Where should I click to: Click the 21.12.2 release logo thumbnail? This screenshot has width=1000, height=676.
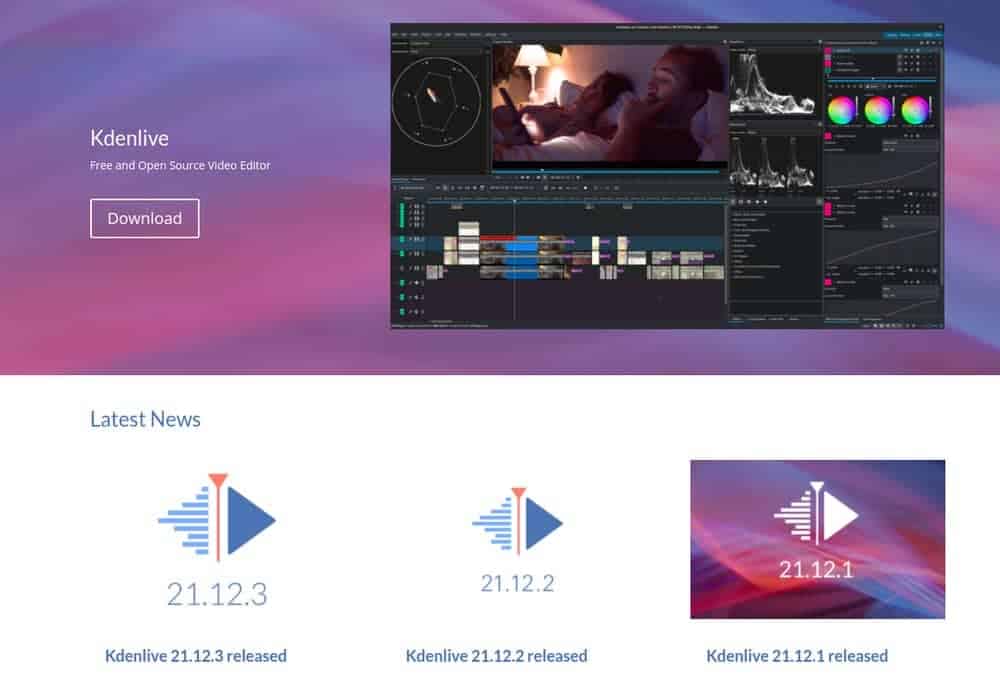[517, 540]
